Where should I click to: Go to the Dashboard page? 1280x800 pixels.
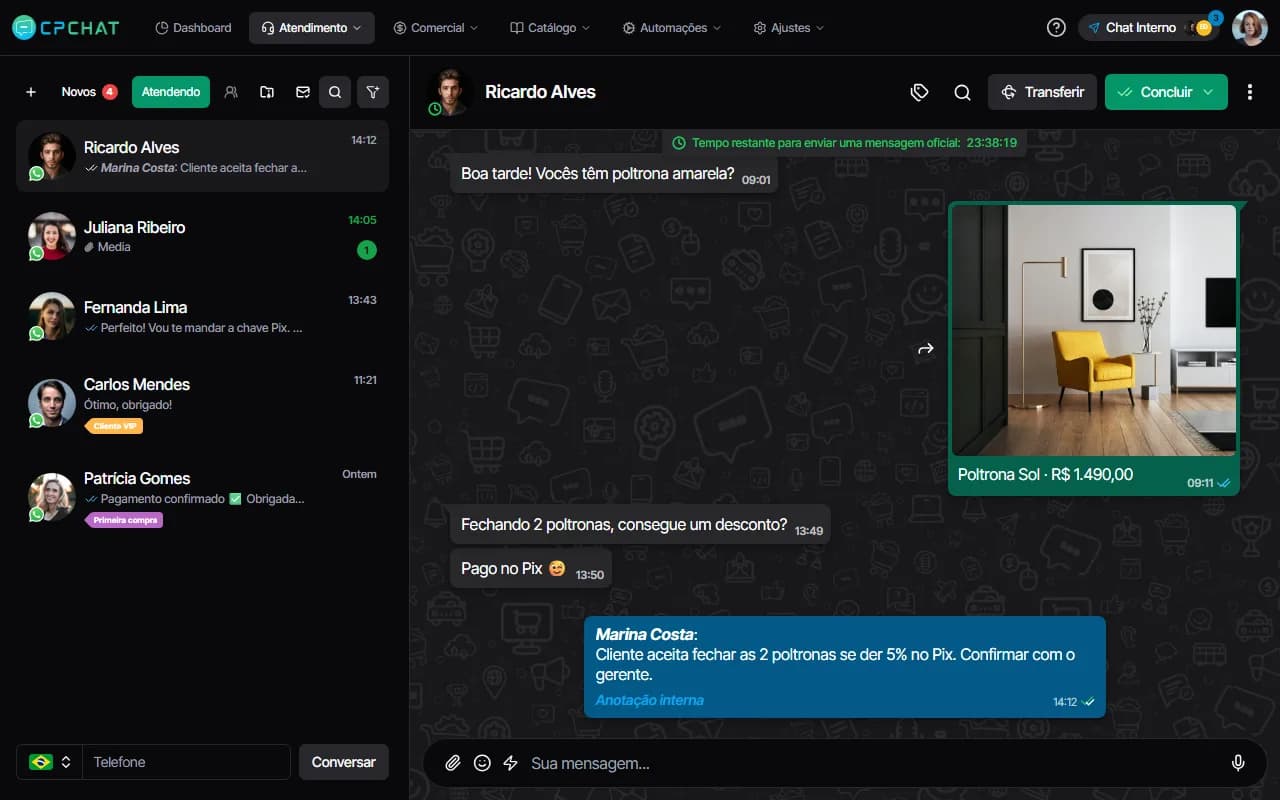pos(194,28)
